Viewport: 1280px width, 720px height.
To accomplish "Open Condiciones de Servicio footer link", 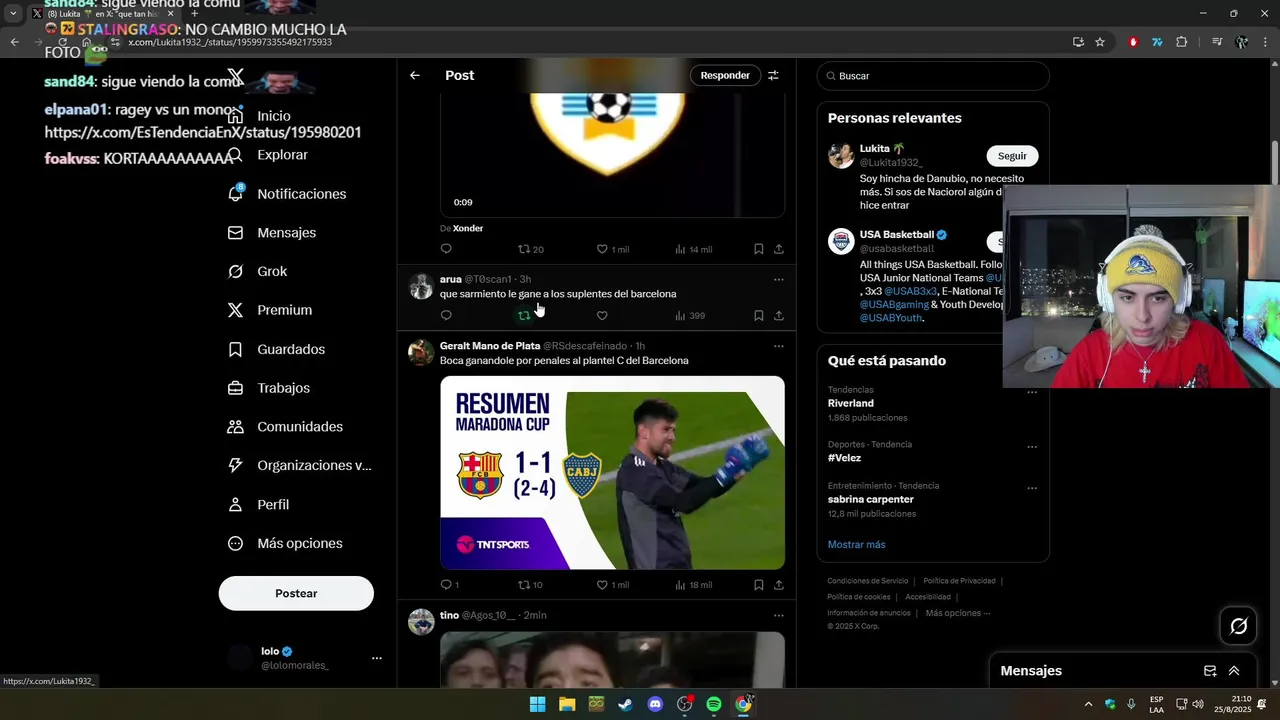I will [868, 581].
